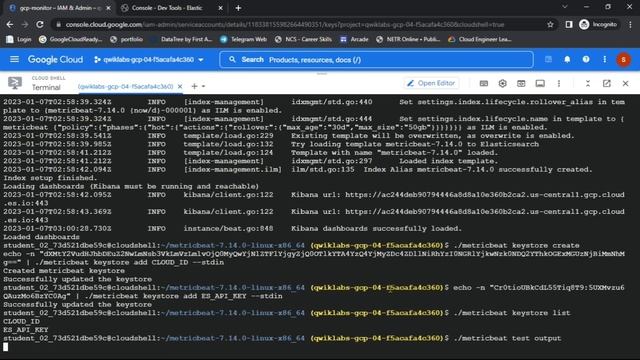
Task: Open the help question mark menu
Action: [586, 60]
